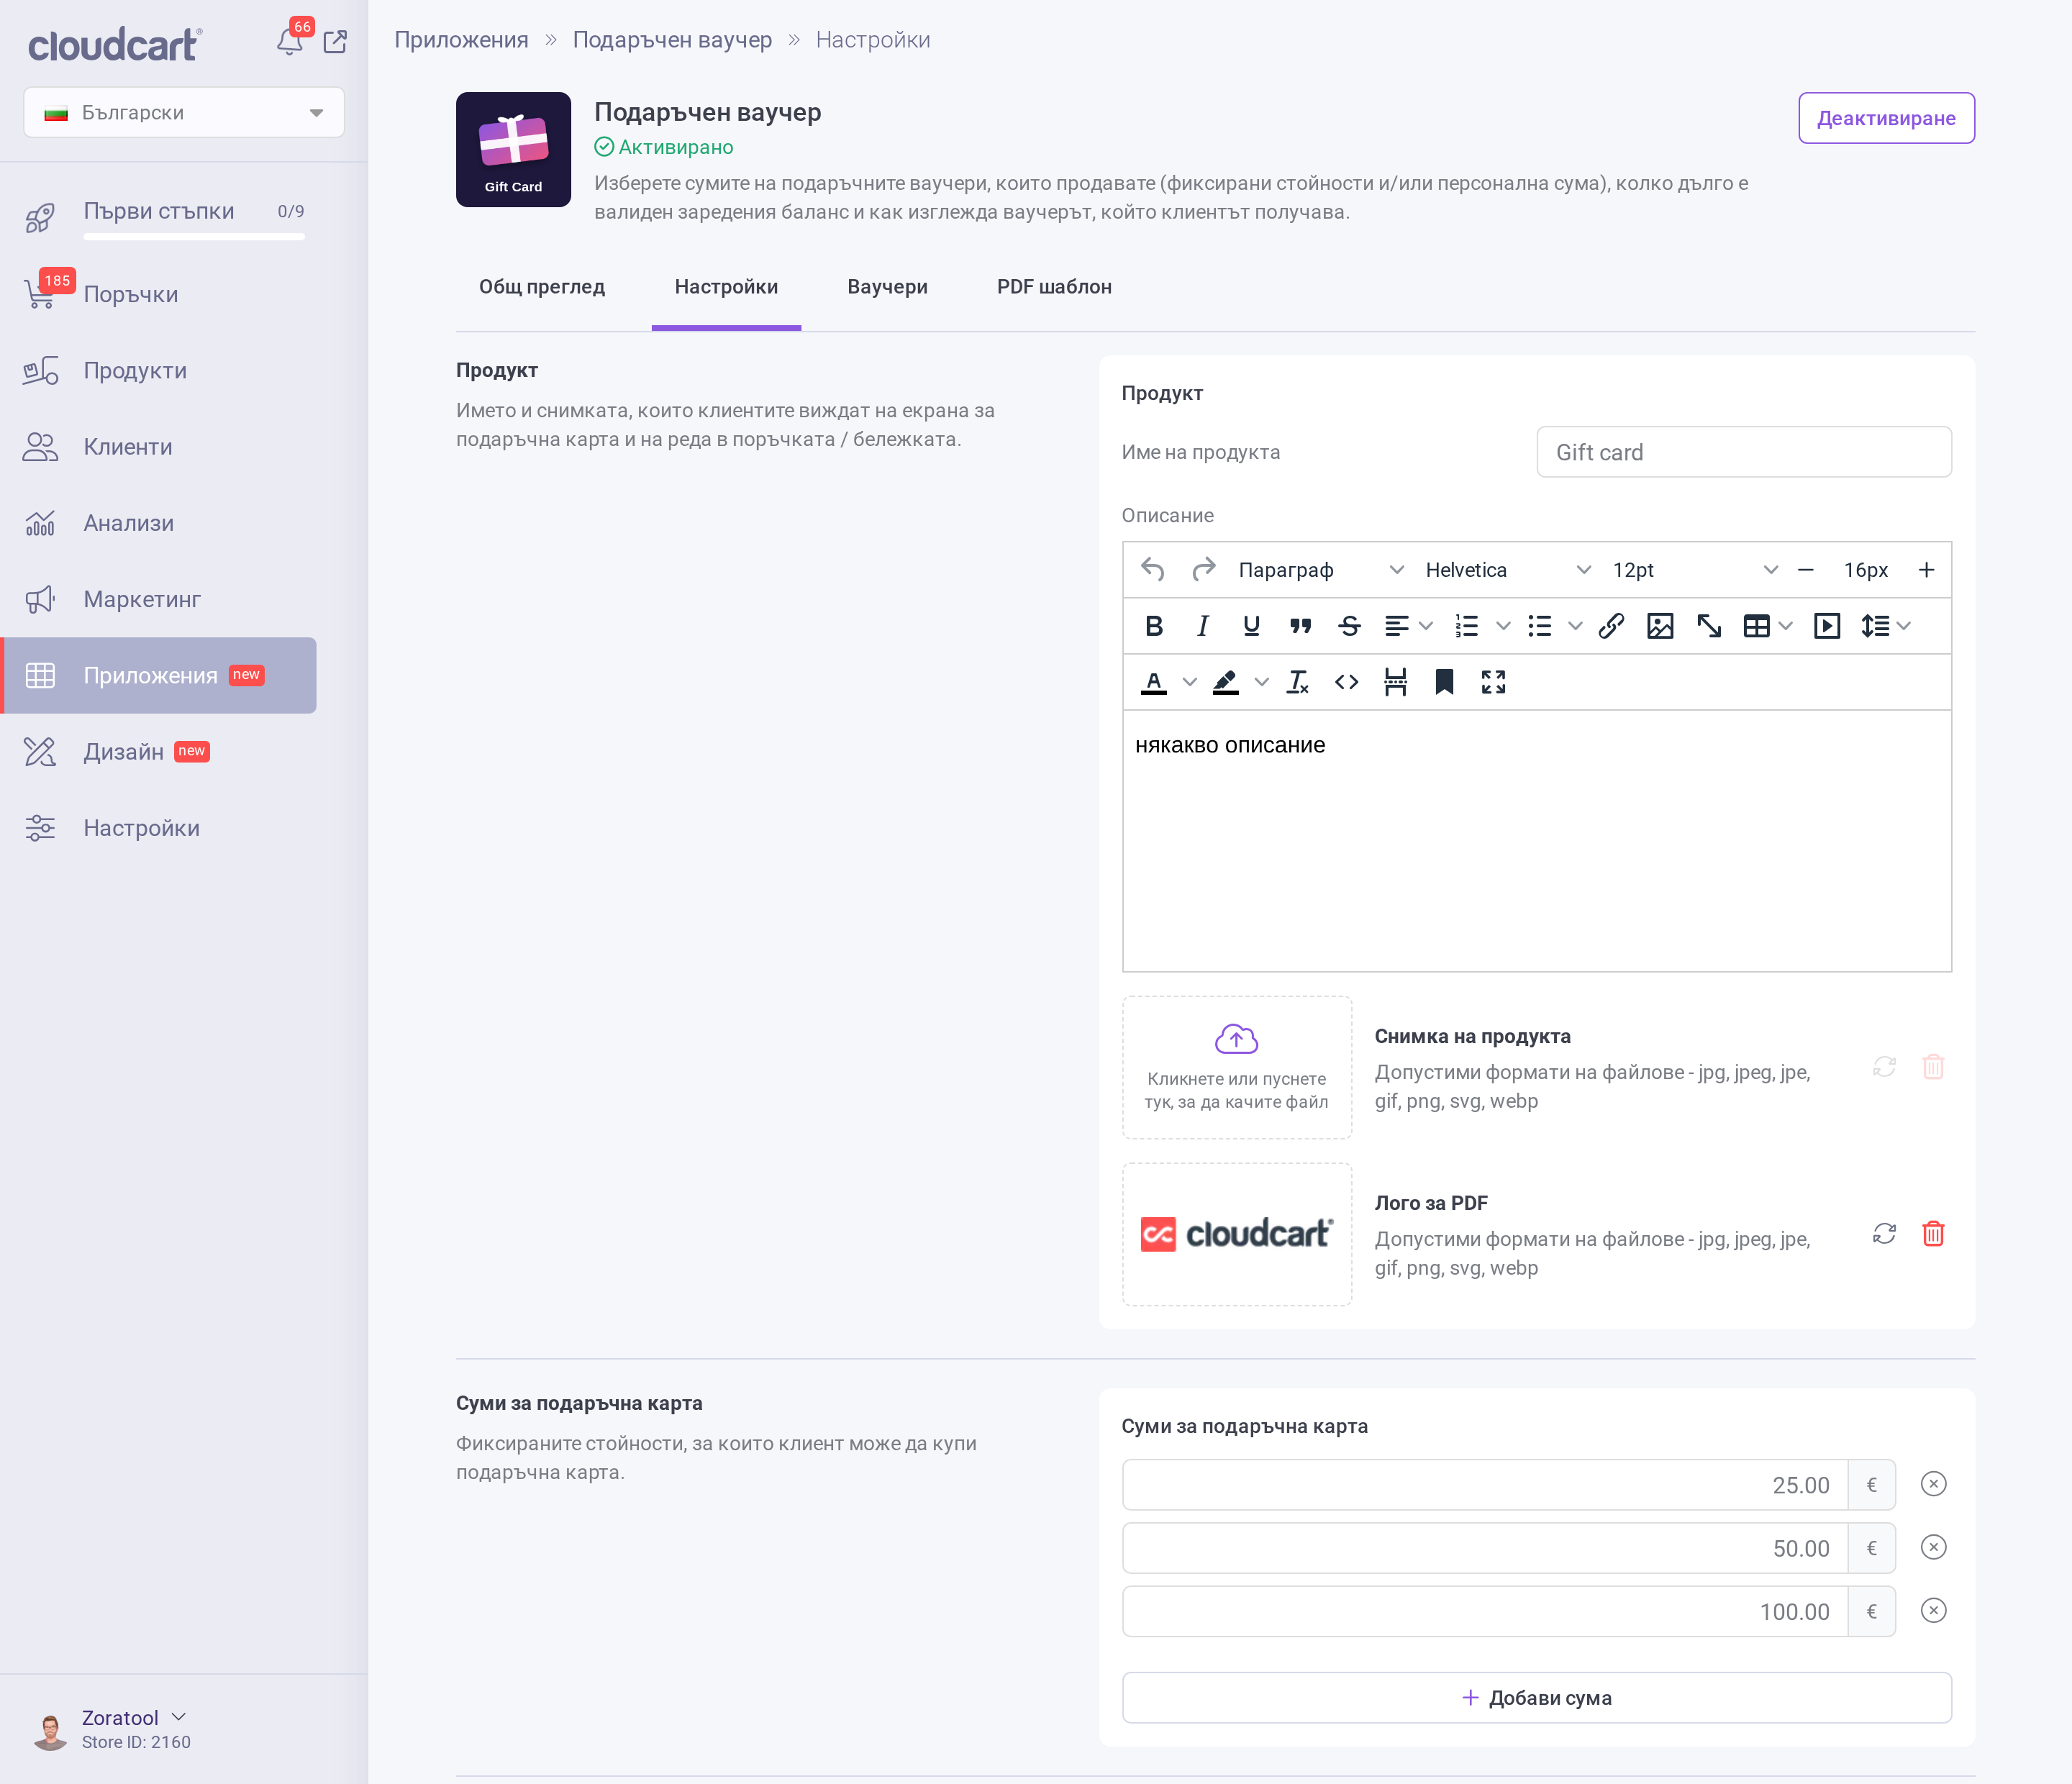Apply blockquote formatting

tap(1300, 626)
